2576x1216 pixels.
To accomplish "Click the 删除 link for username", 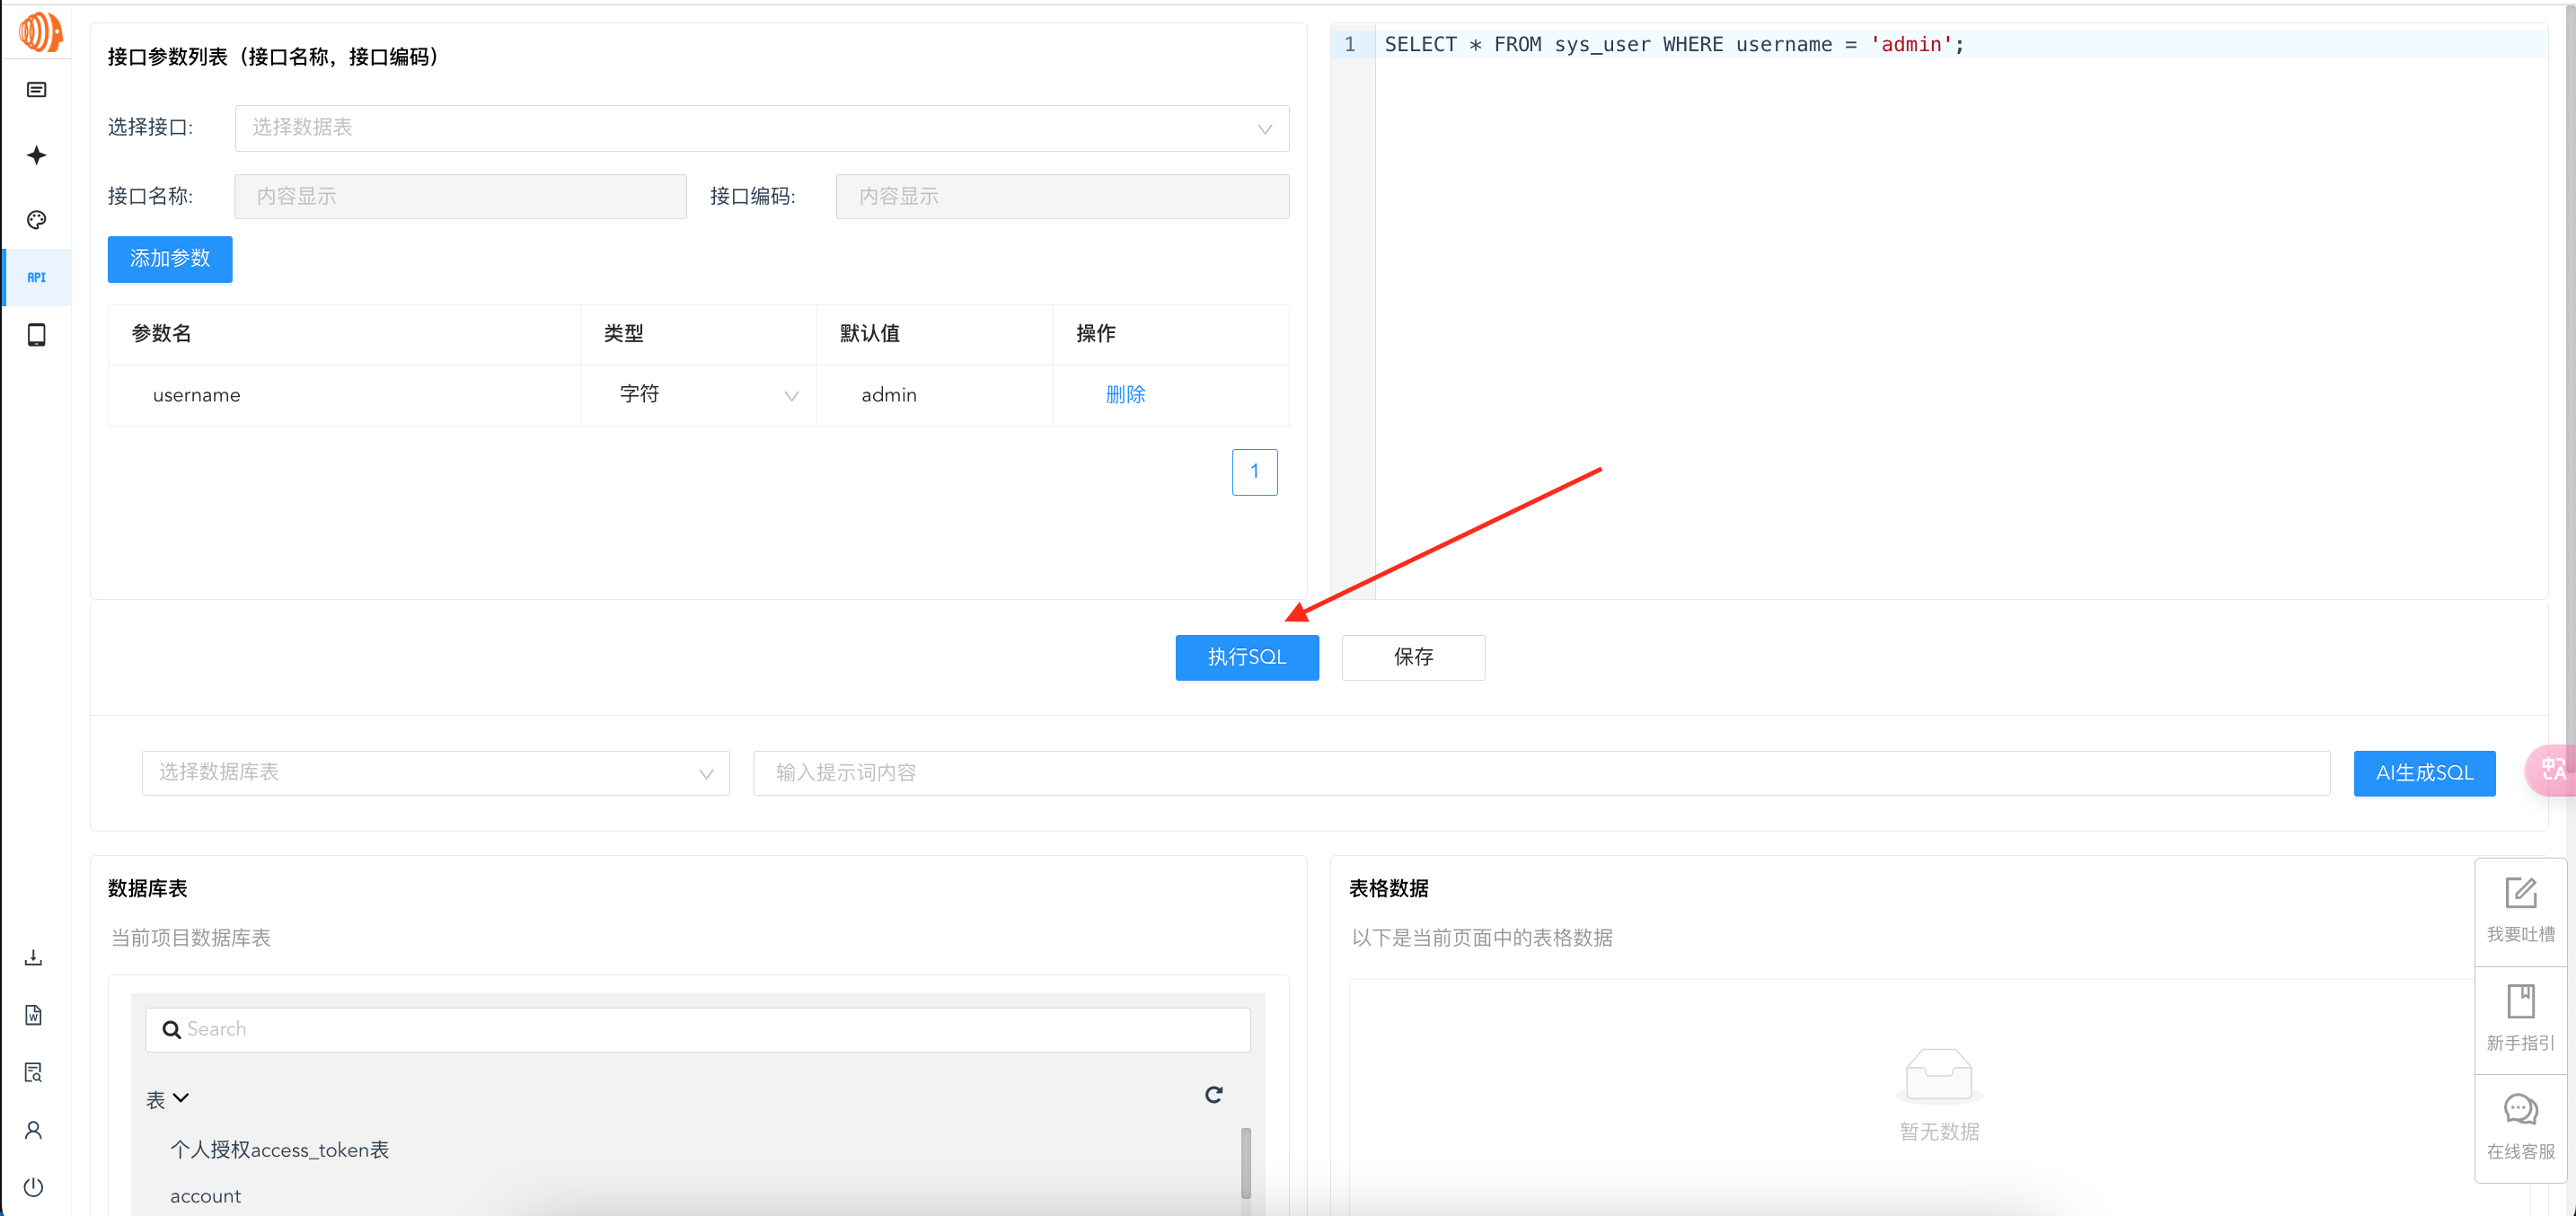I will [x=1124, y=395].
